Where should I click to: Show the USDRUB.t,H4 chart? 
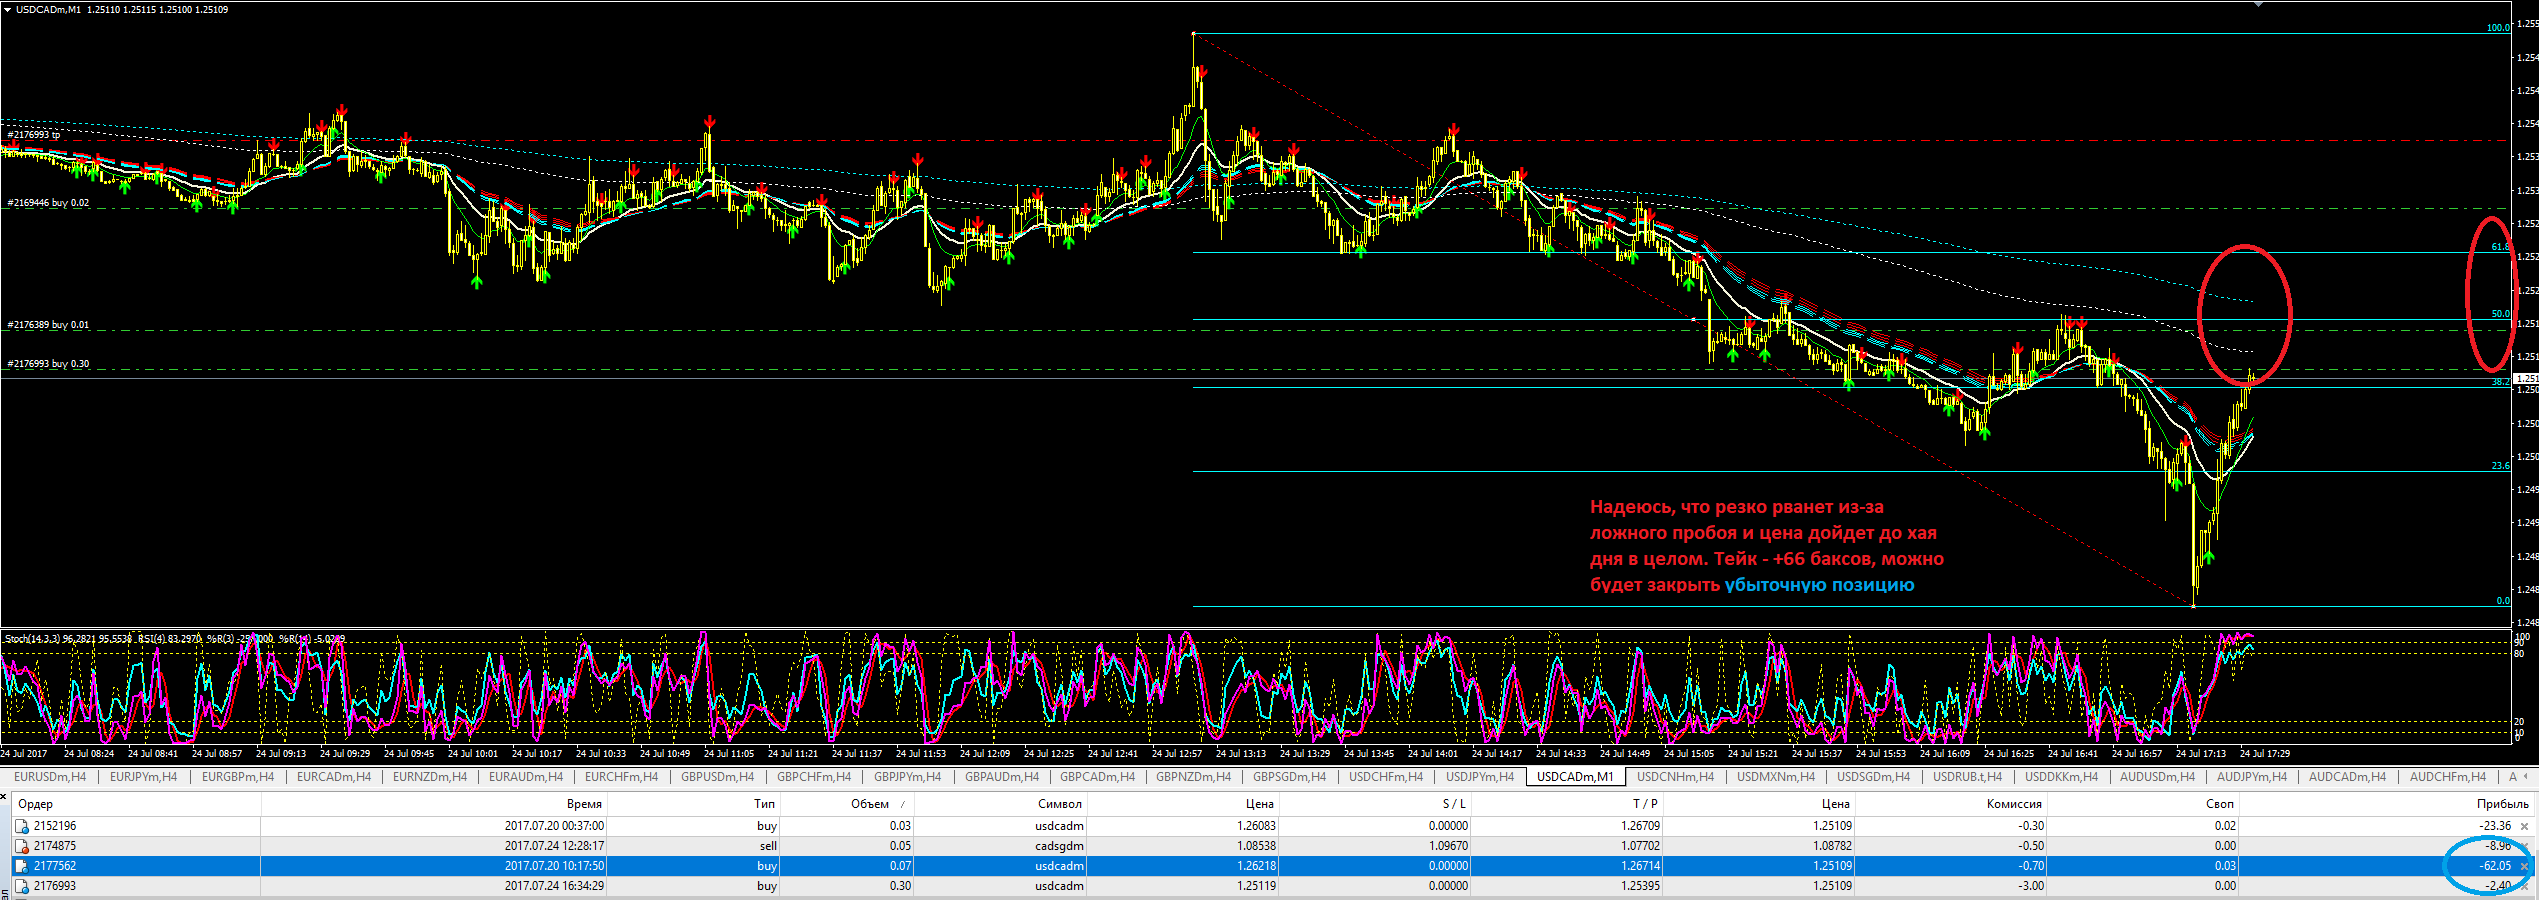pos(1968,777)
